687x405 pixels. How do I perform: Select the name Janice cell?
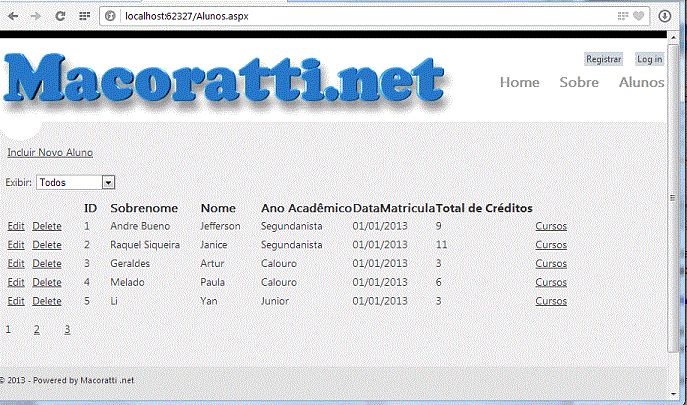(214, 245)
